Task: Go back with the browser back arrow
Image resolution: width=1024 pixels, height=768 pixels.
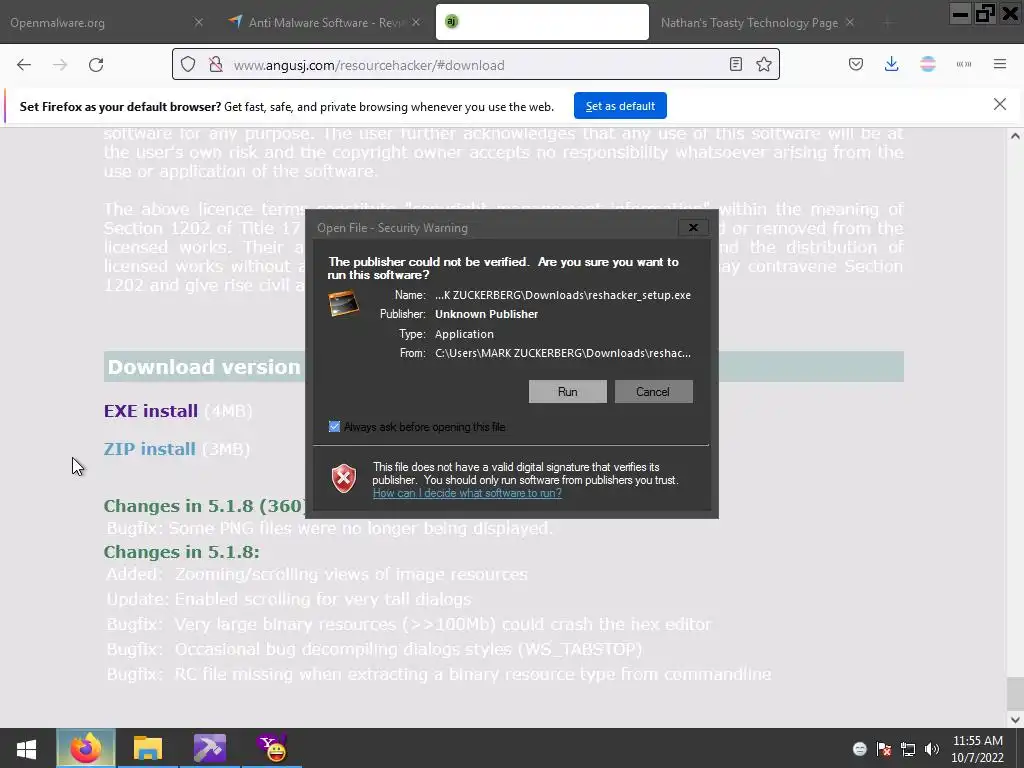Action: click(24, 65)
